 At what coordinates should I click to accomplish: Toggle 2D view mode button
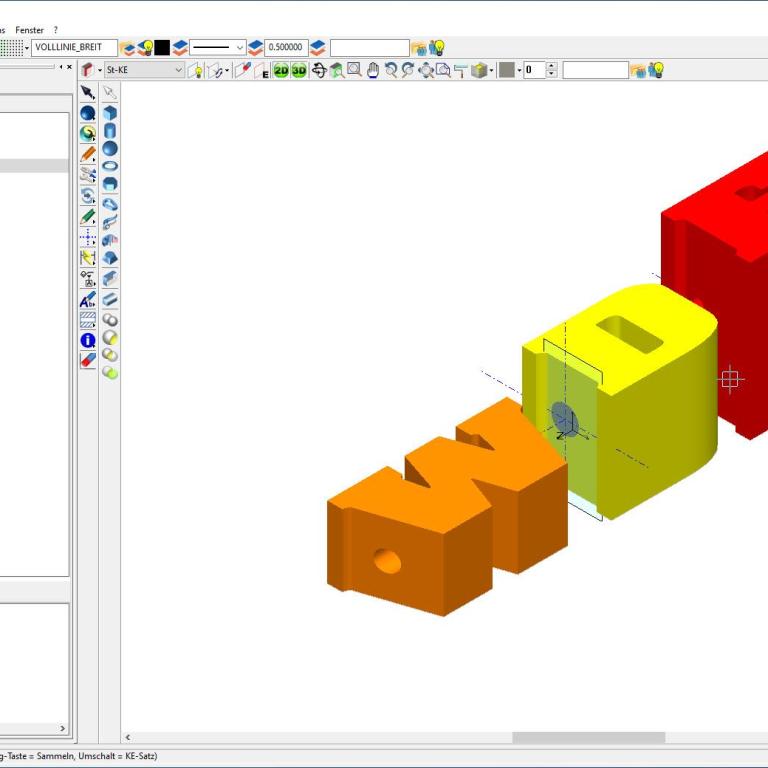tap(281, 70)
